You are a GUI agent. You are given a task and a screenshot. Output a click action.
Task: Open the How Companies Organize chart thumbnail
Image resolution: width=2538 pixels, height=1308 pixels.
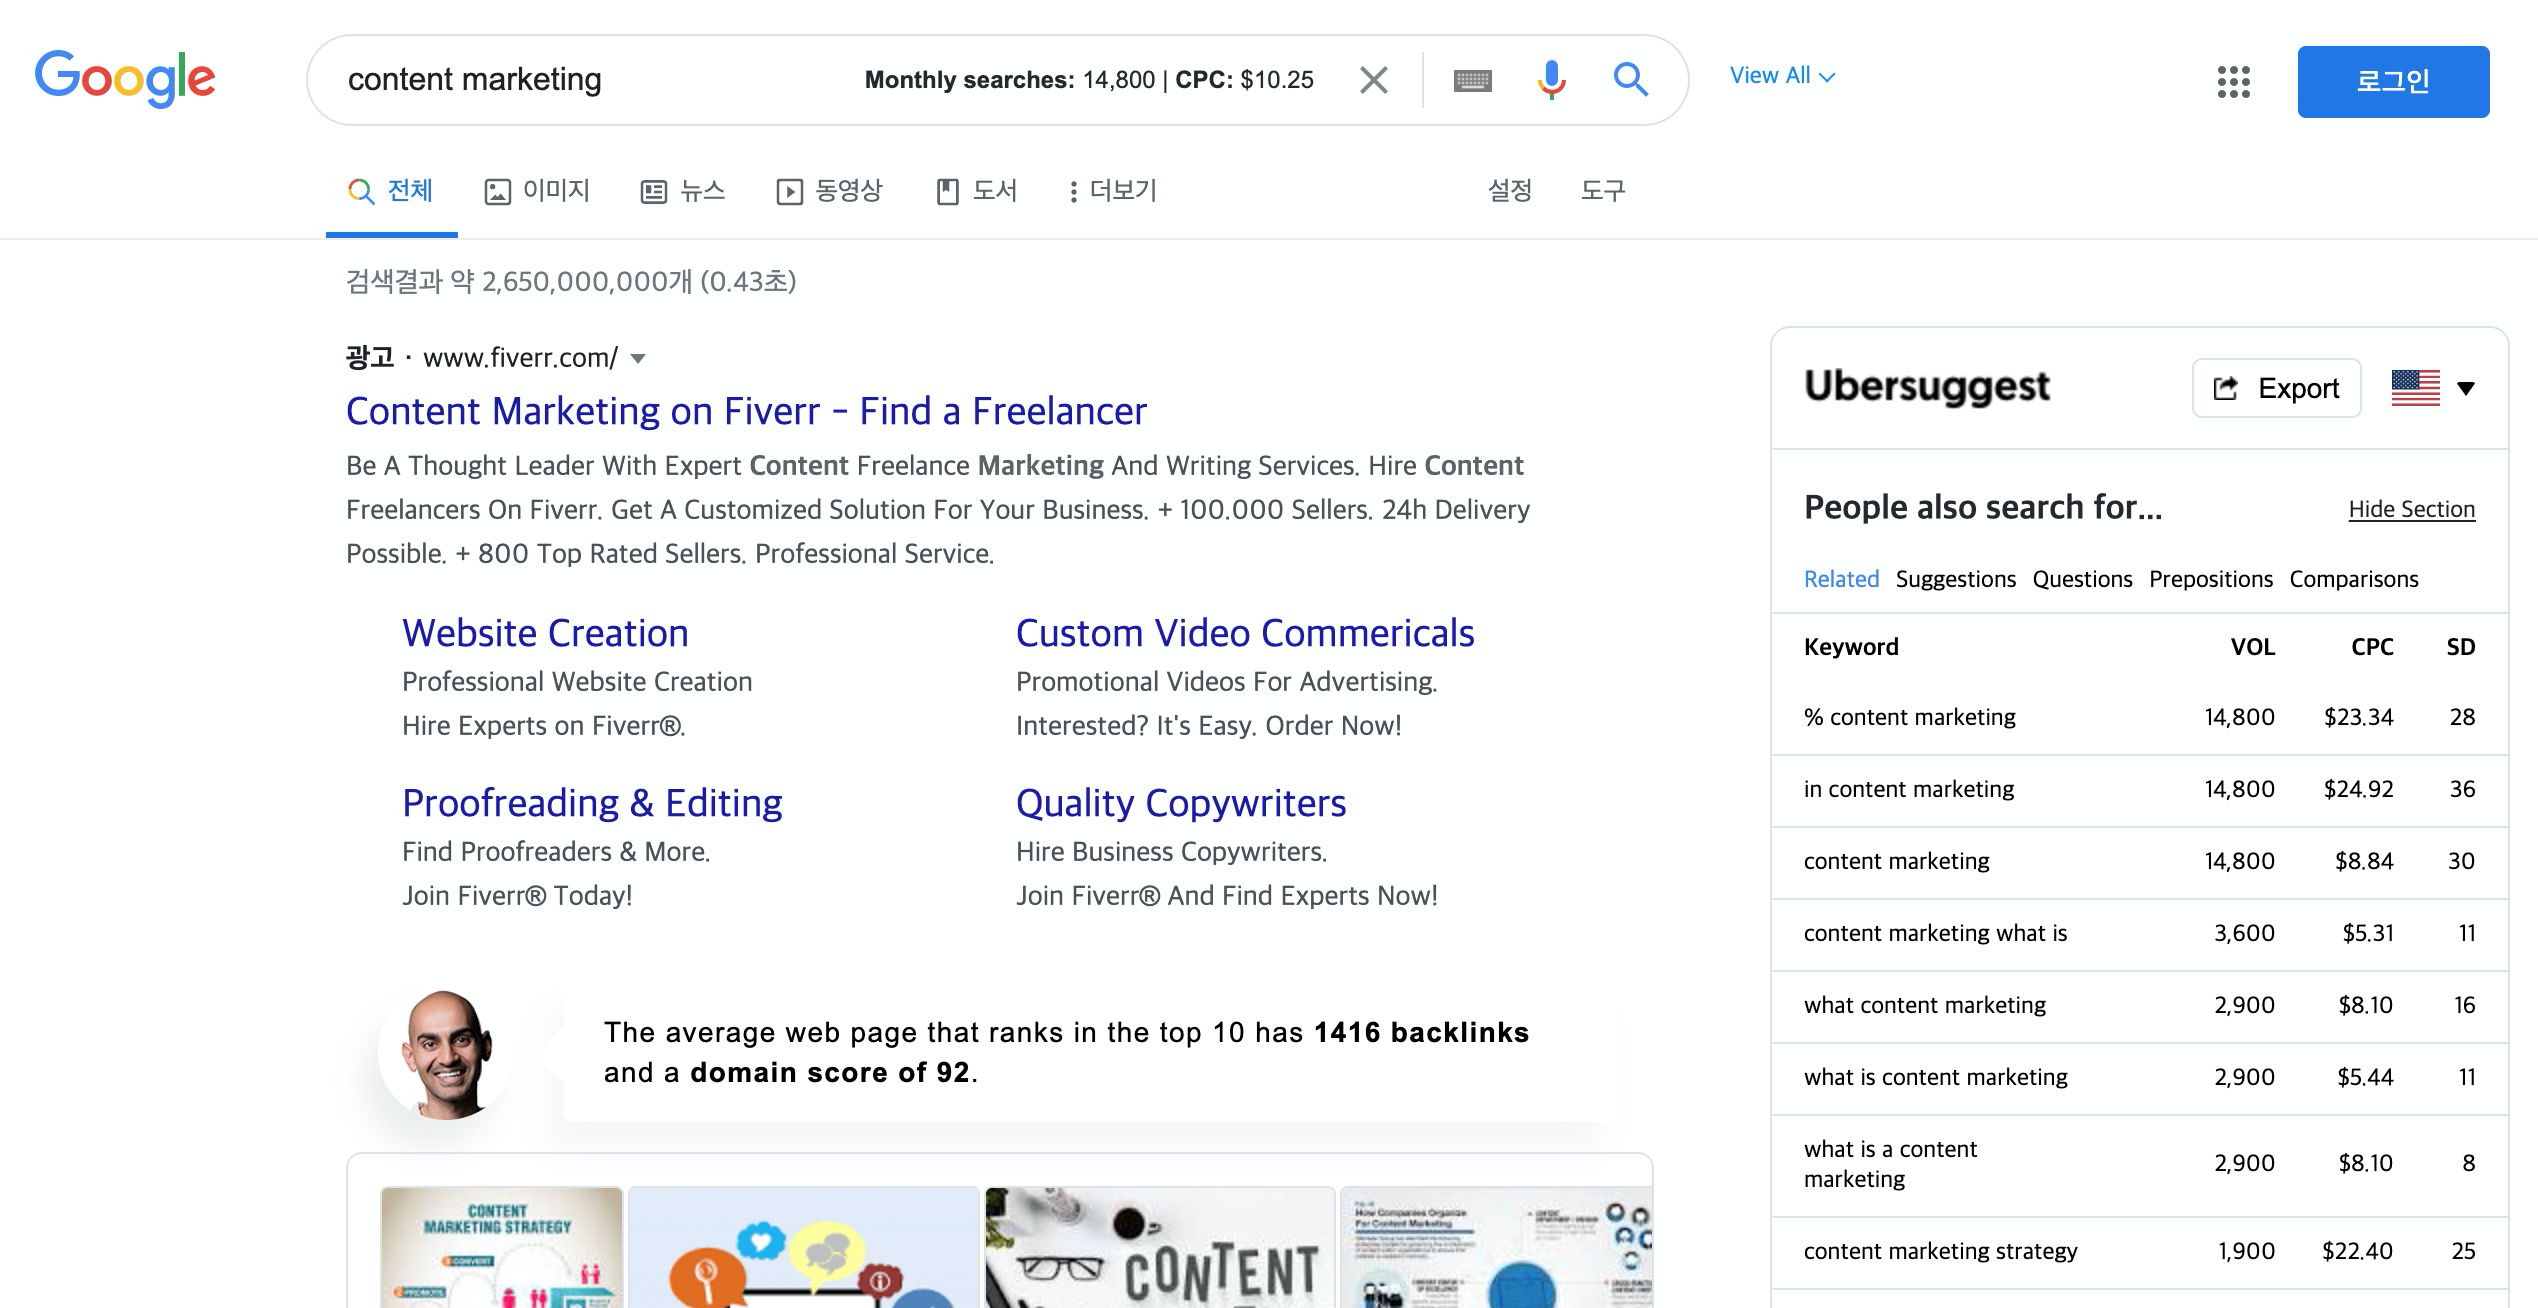(1496, 1248)
